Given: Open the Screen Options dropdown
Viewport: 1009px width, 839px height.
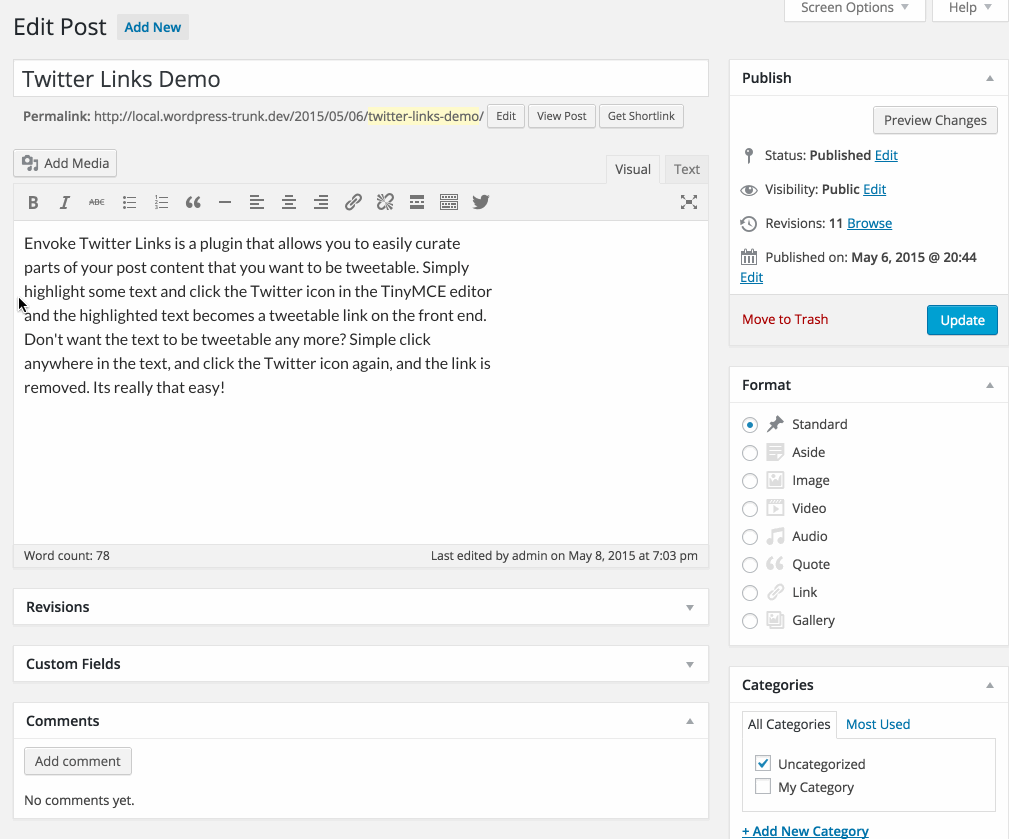Looking at the screenshot, I should [854, 8].
